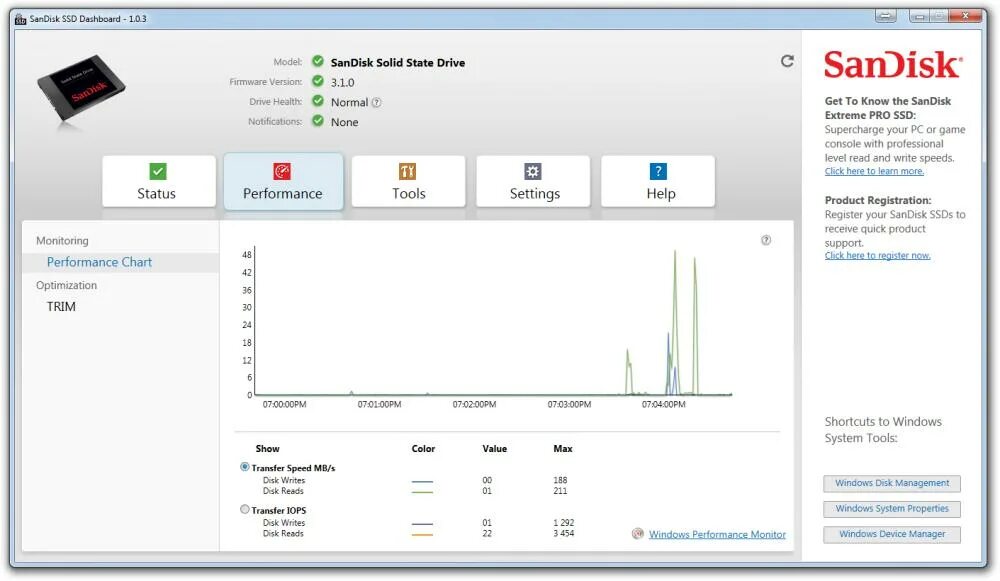1000x581 pixels.
Task: Click the firmware version value '3.1.0'
Action: (342, 82)
